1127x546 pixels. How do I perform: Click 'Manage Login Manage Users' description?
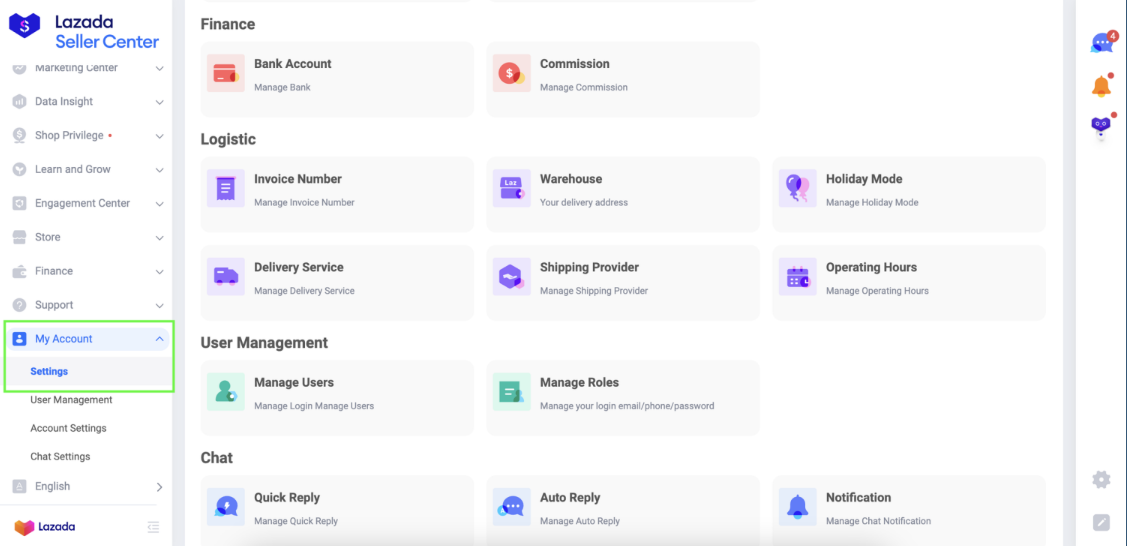pos(314,406)
